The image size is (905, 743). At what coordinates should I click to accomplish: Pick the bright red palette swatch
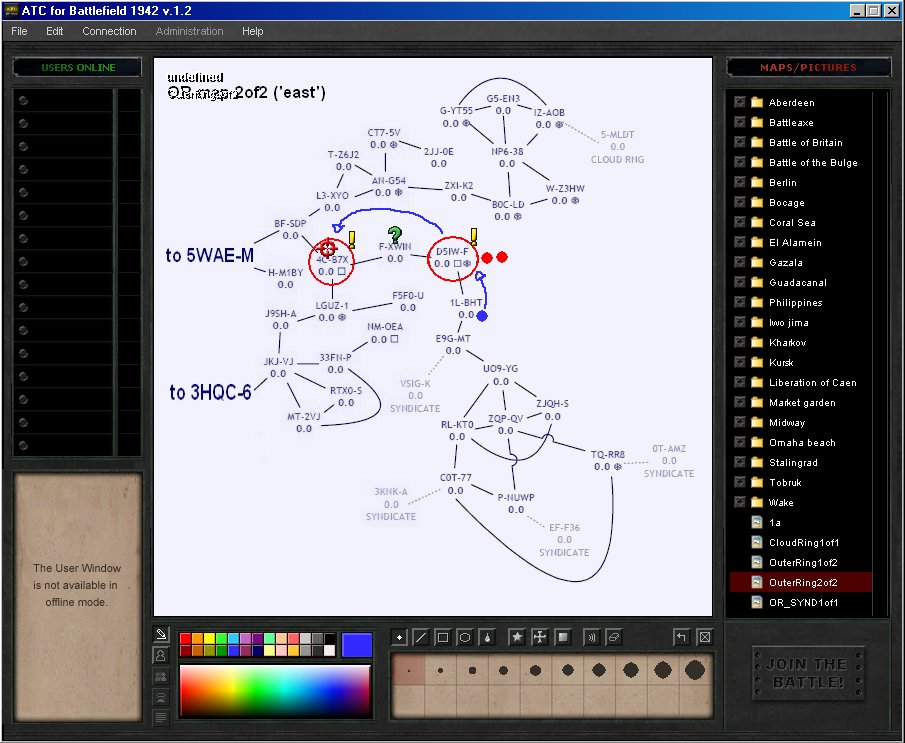pos(185,639)
